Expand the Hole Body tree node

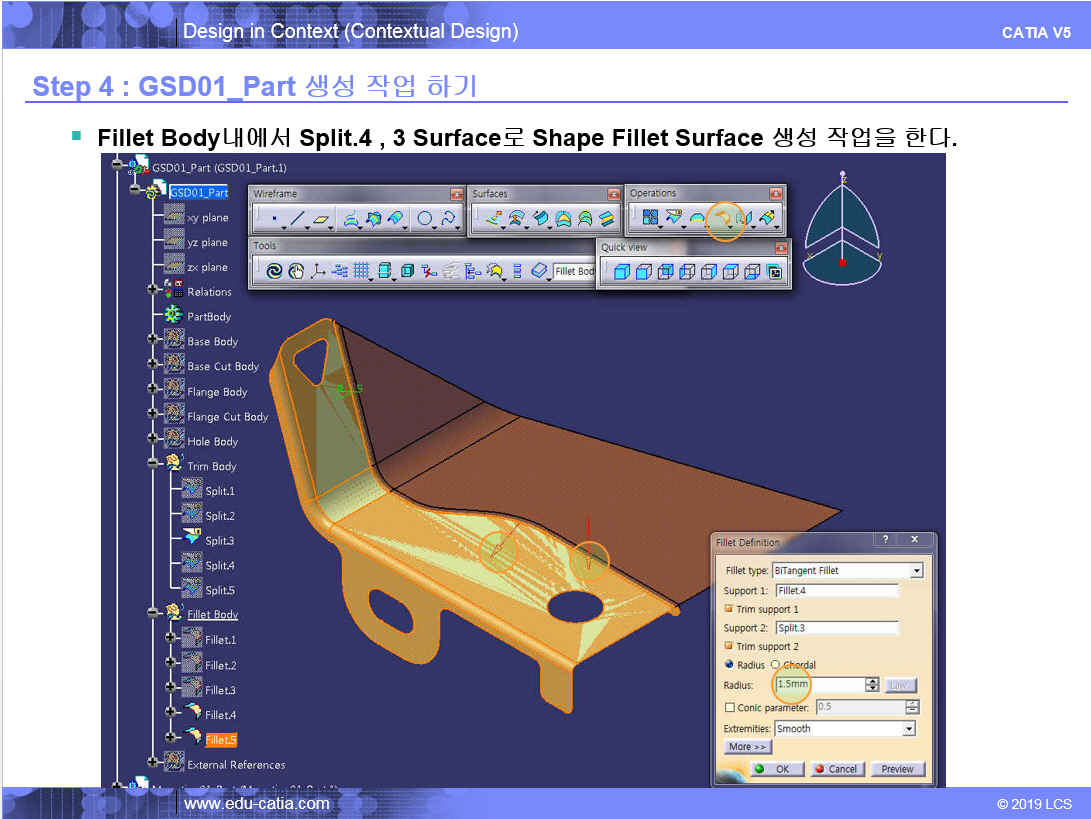point(152,438)
